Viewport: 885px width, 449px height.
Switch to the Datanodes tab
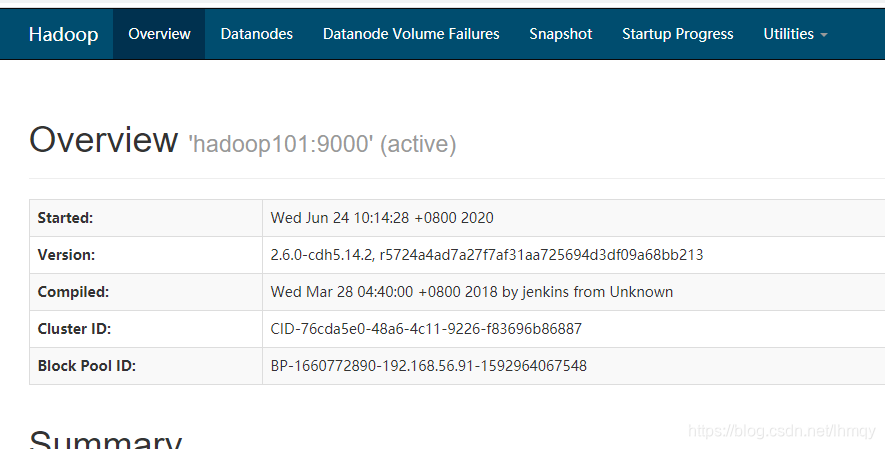click(x=257, y=34)
